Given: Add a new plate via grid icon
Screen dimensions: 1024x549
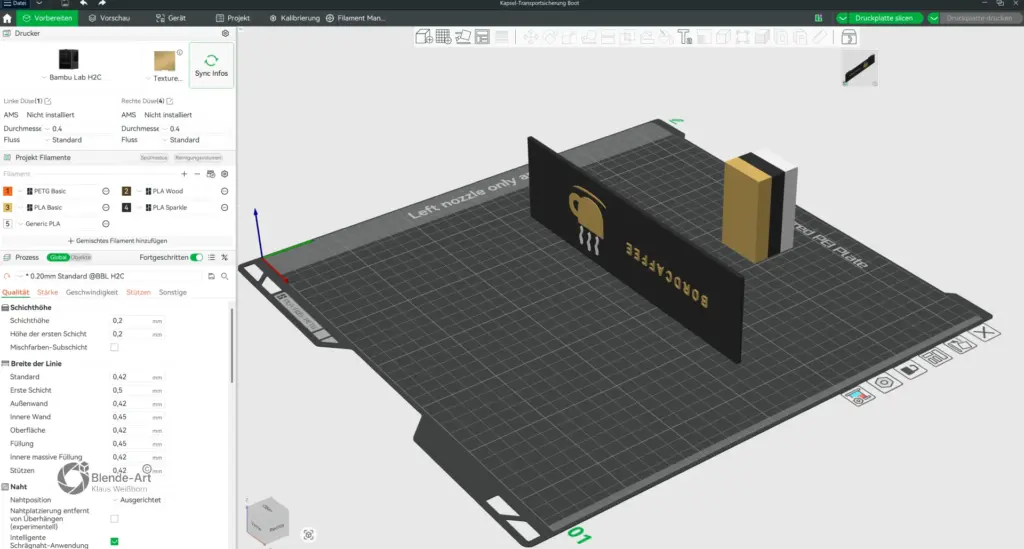Looking at the screenshot, I should point(443,37).
